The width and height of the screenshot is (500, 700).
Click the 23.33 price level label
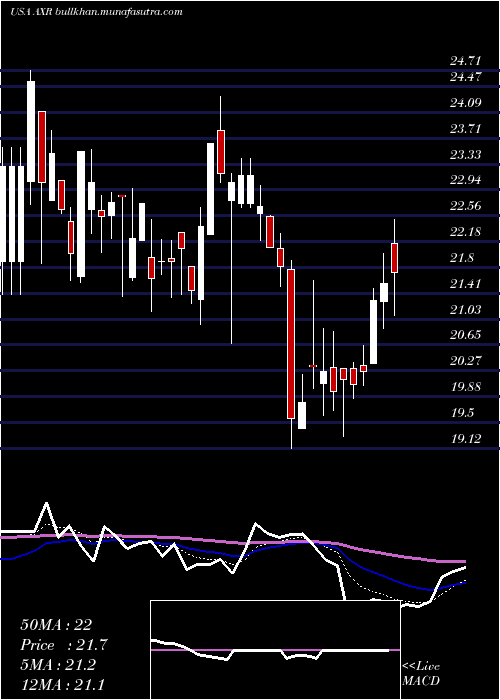466,155
